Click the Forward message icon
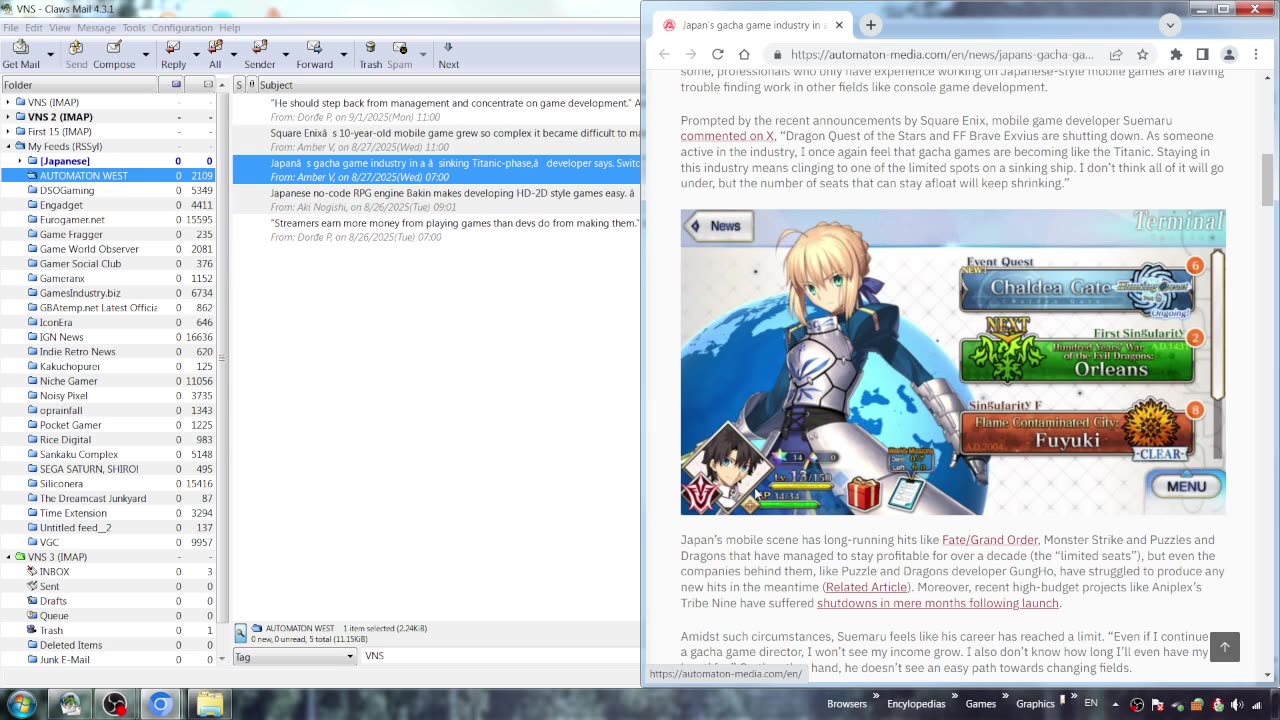This screenshot has width=1280, height=720. pos(314,54)
